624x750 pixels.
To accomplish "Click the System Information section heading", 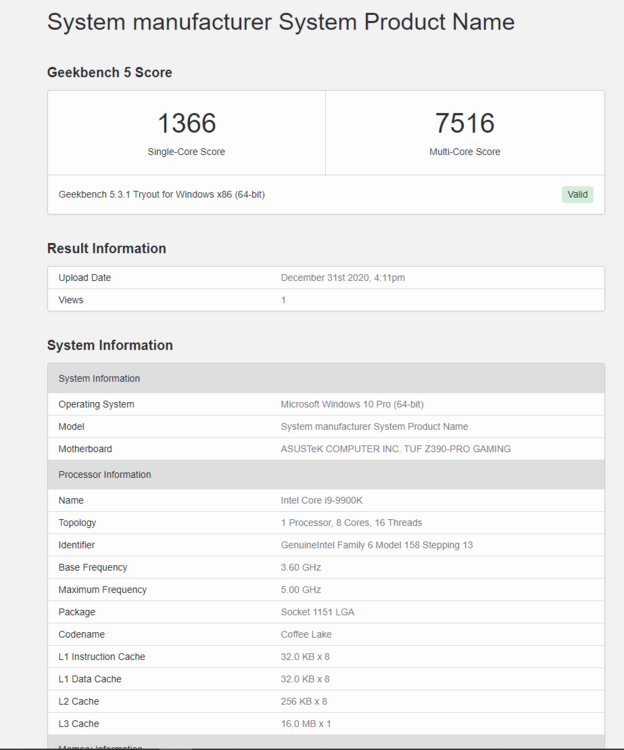I will click(110, 345).
